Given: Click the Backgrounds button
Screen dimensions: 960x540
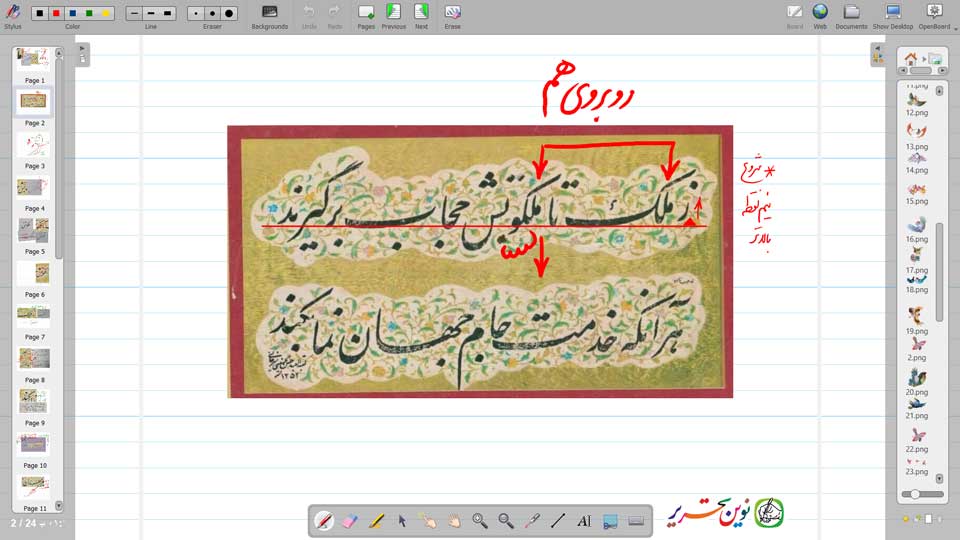Looking at the screenshot, I should pyautogui.click(x=269, y=13).
